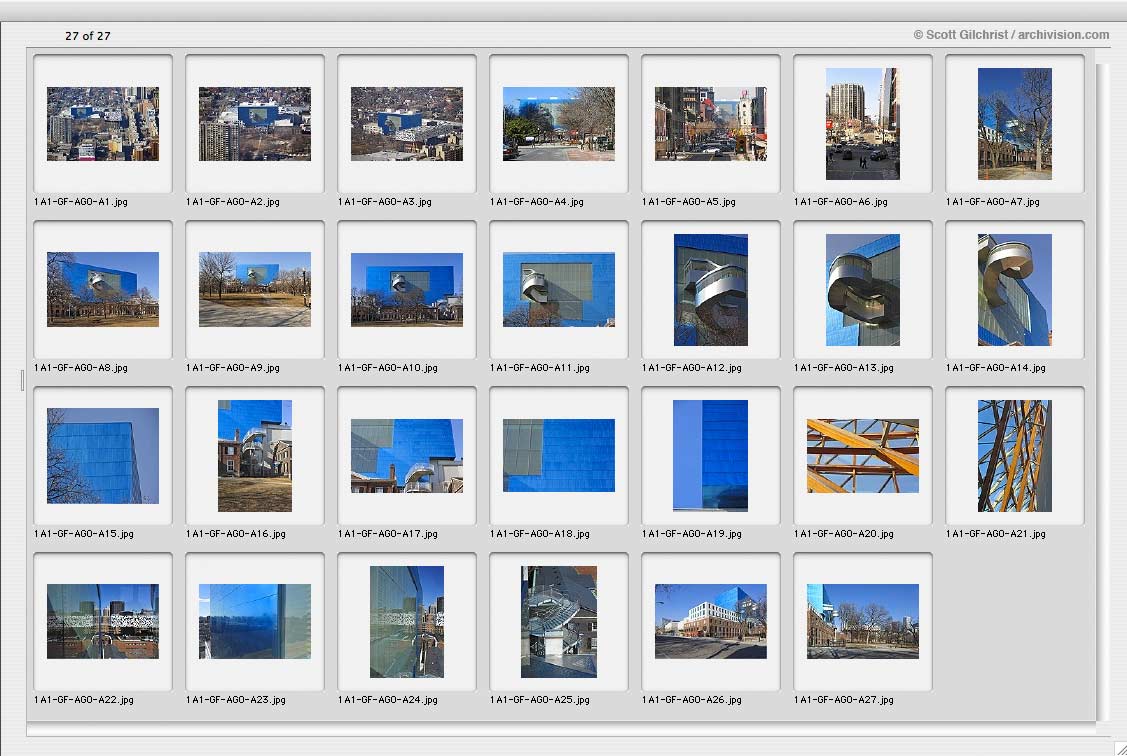Select the 1A1-GF-AGO-A23.jpg glass reflection thumbnail

click(x=254, y=622)
